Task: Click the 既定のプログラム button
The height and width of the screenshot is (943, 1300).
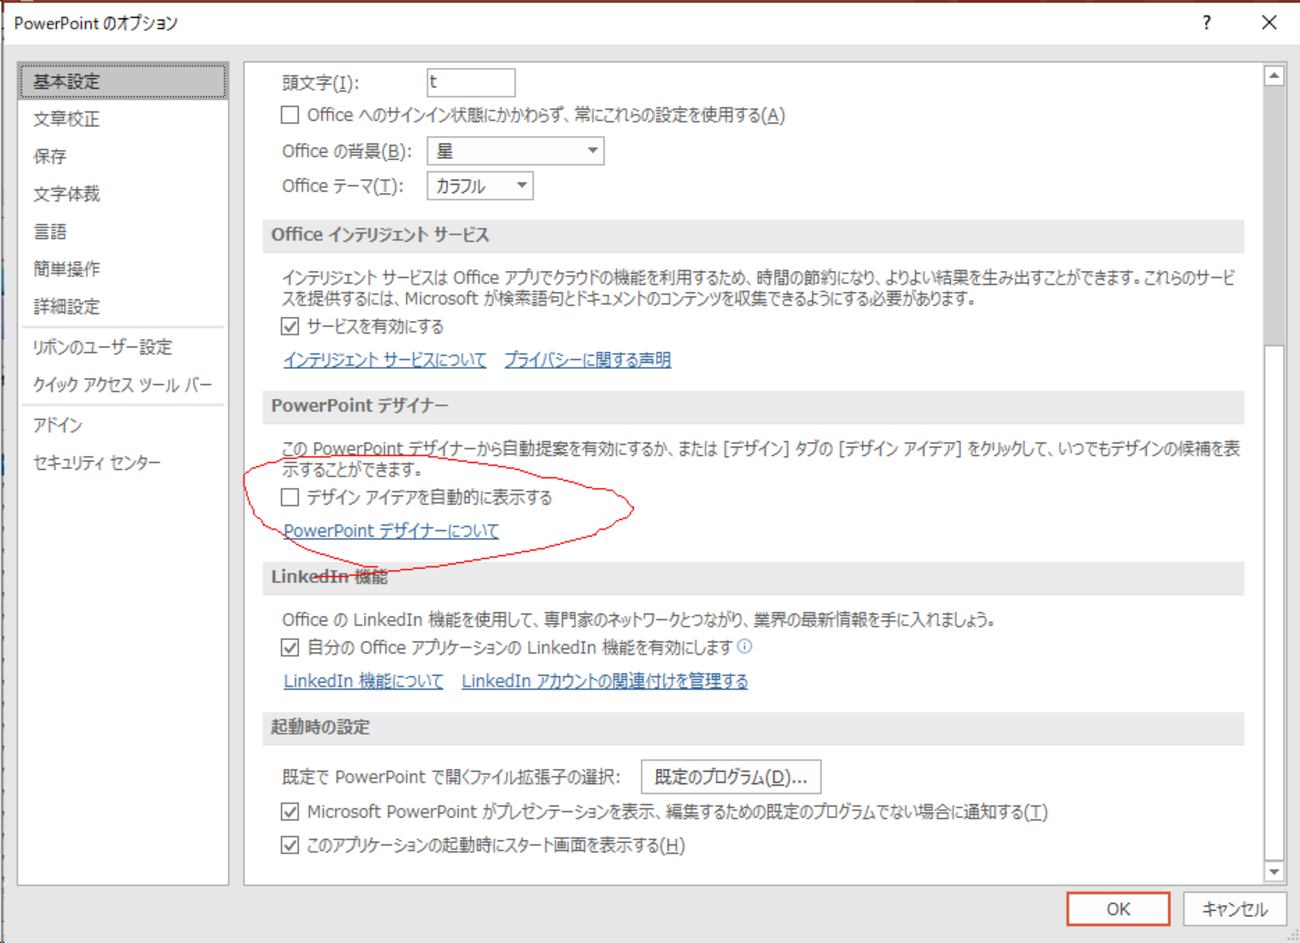Action: point(731,777)
